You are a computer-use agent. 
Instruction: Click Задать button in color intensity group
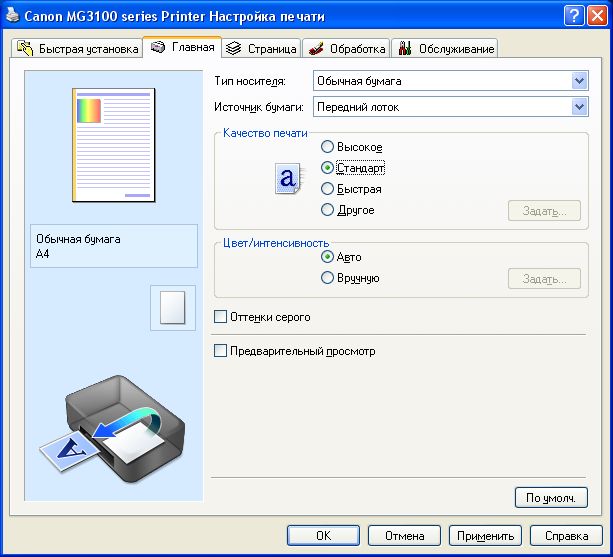[x=544, y=279]
